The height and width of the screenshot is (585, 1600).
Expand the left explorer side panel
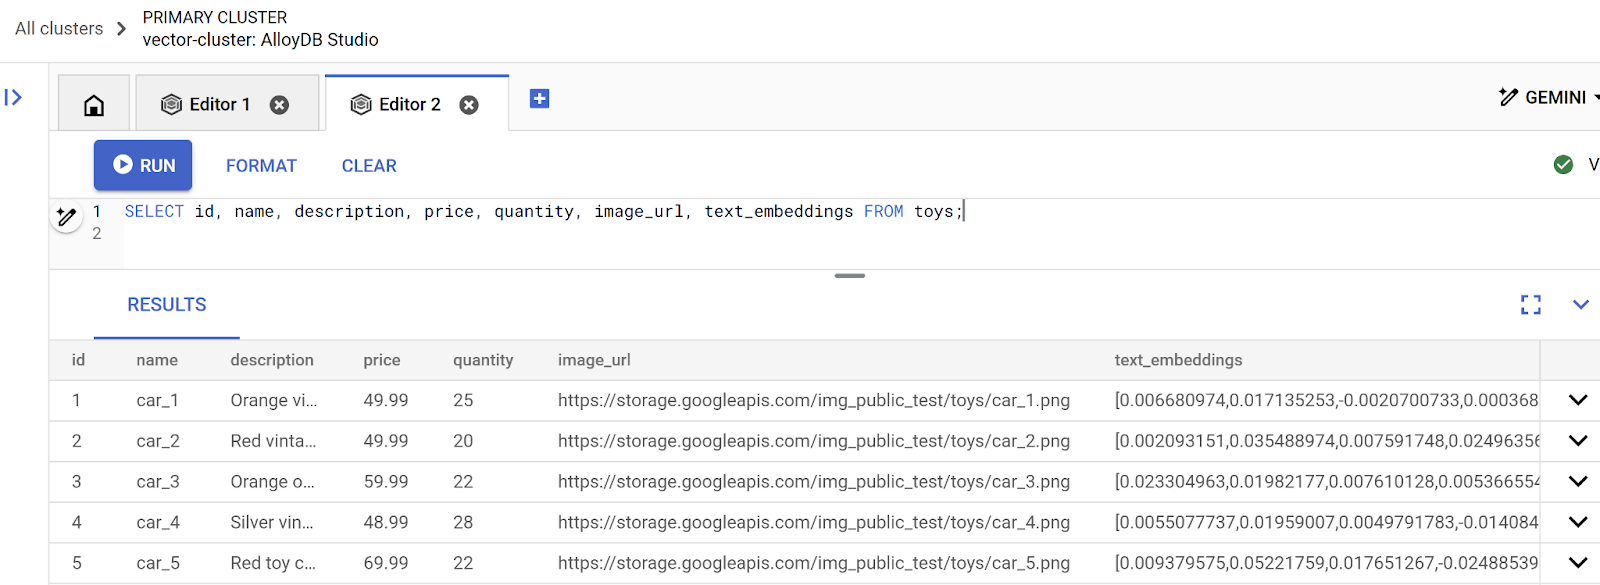pos(14,97)
